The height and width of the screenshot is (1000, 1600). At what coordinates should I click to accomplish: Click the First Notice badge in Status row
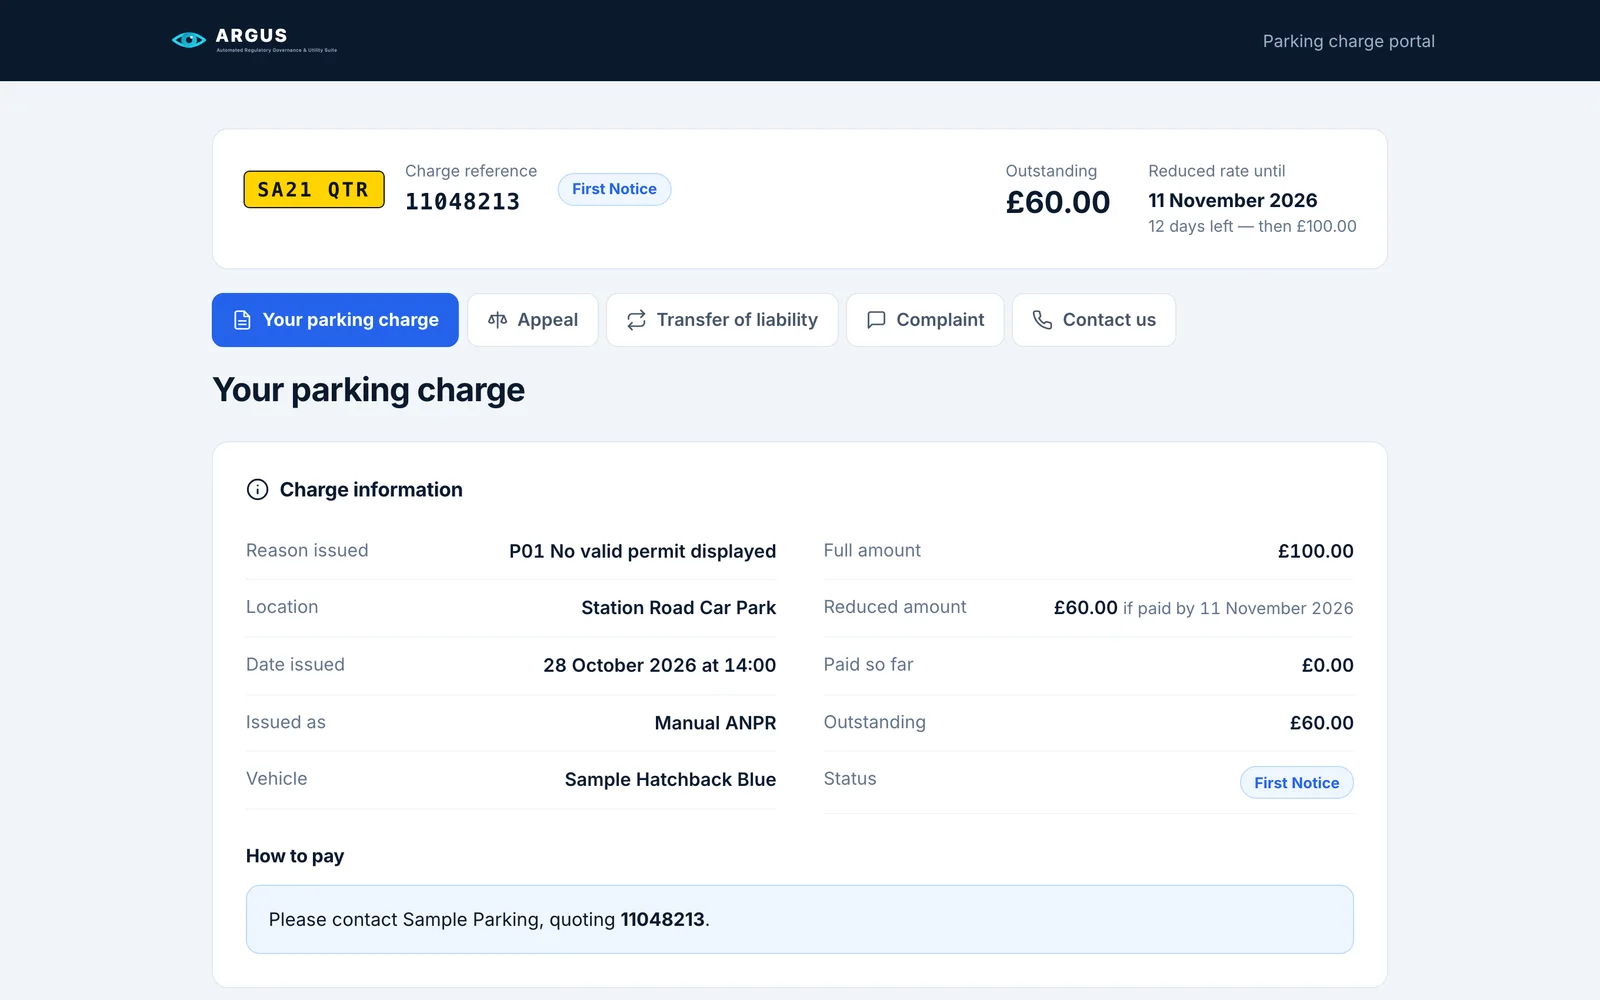[x=1296, y=783]
